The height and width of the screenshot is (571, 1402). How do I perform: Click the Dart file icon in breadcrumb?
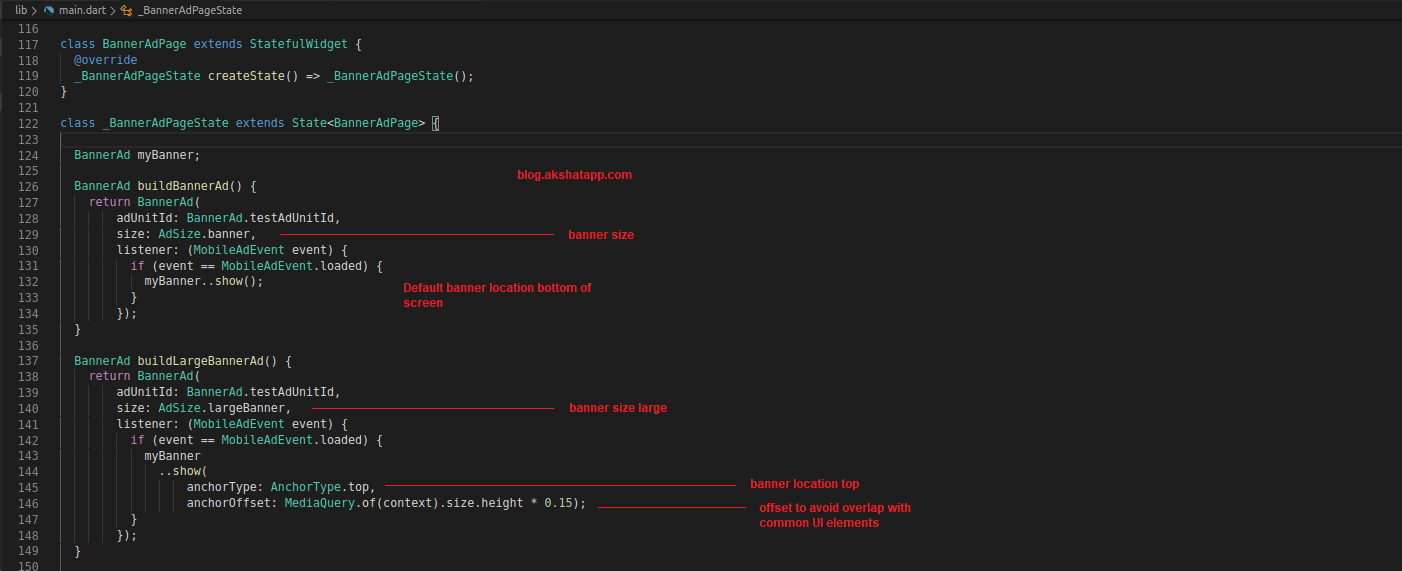(48, 9)
